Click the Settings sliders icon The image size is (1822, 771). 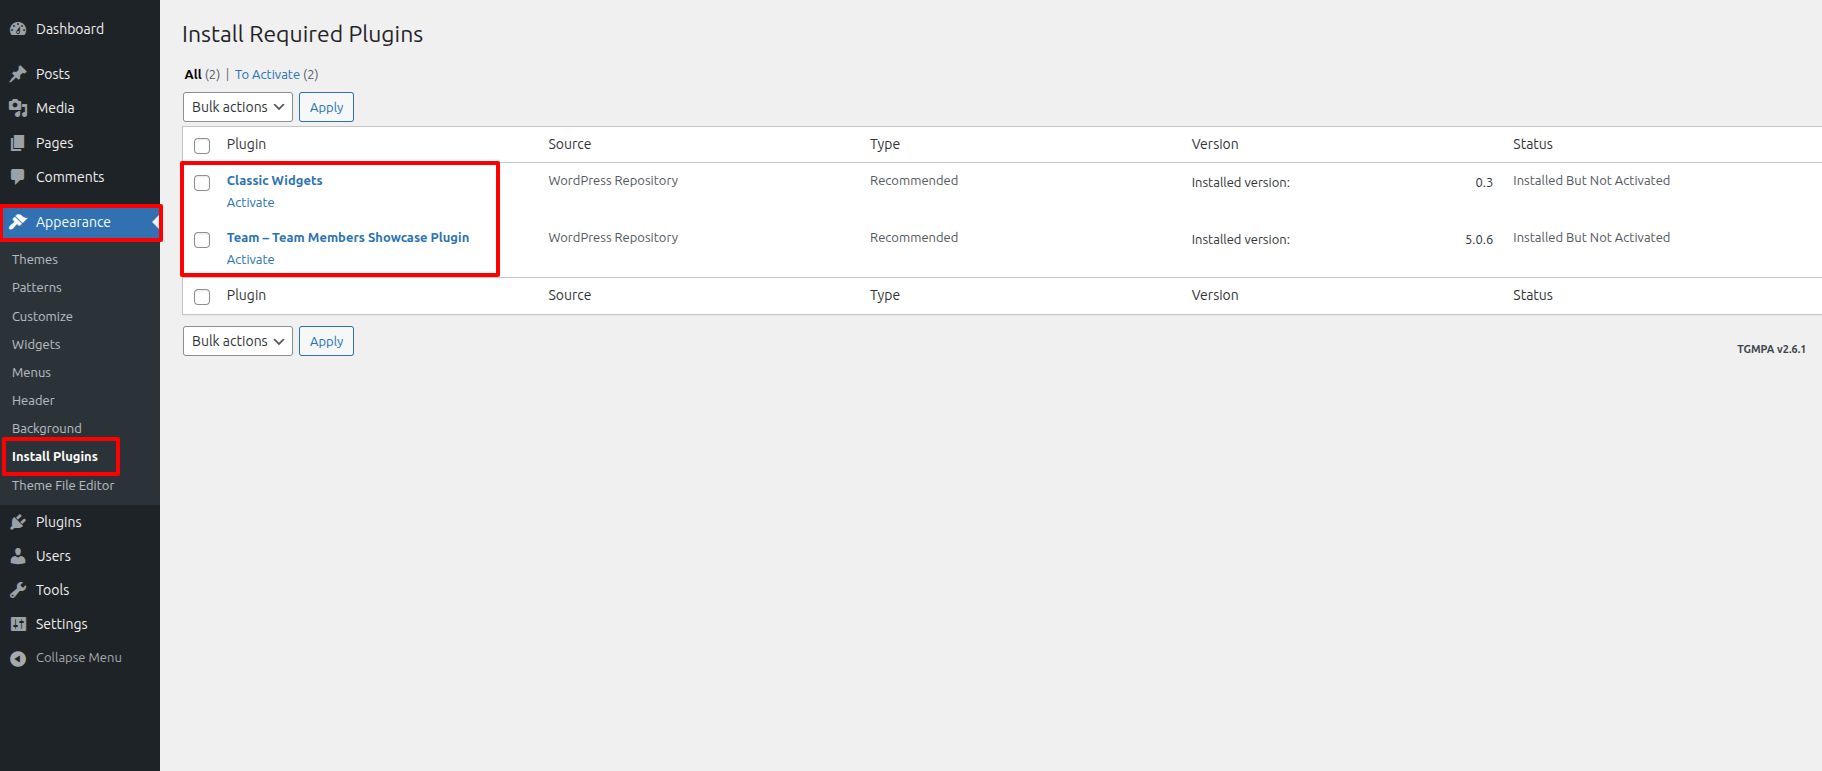coord(18,624)
